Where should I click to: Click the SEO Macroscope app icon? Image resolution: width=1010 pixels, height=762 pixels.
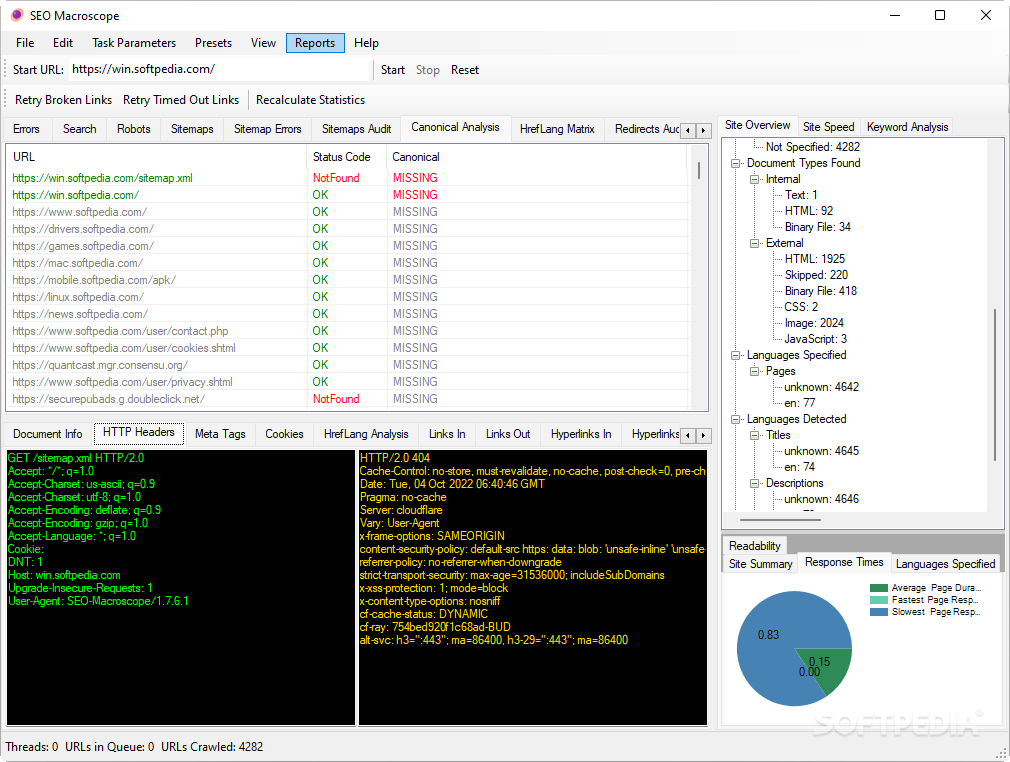coord(17,15)
